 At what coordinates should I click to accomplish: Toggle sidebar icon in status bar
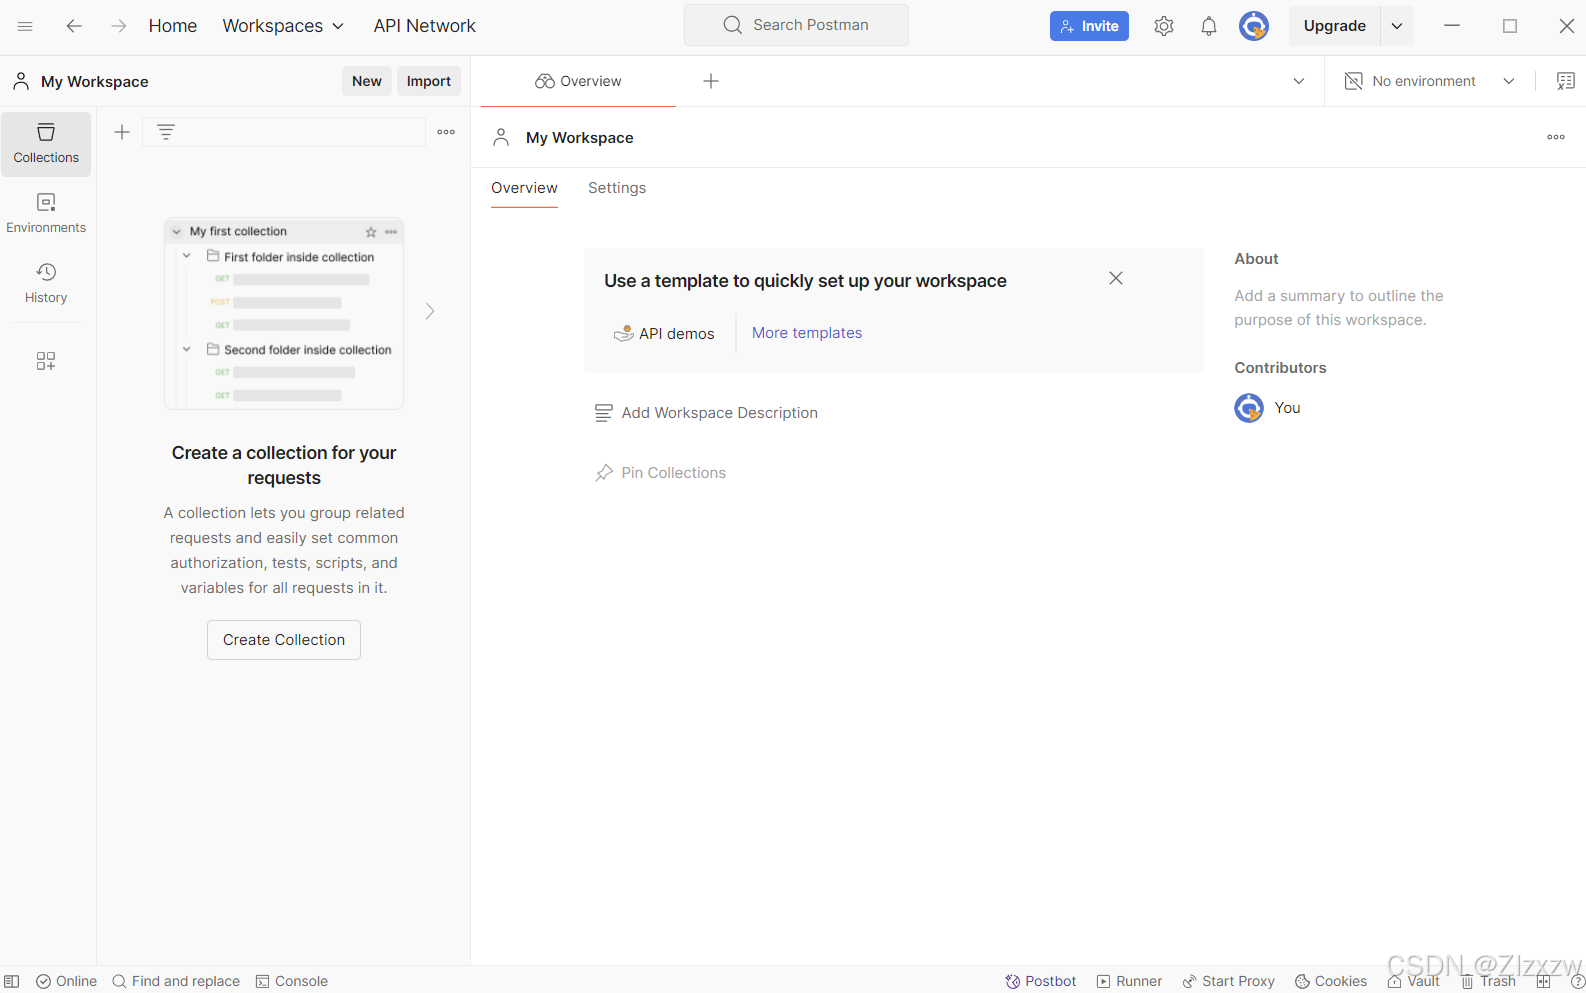12,981
